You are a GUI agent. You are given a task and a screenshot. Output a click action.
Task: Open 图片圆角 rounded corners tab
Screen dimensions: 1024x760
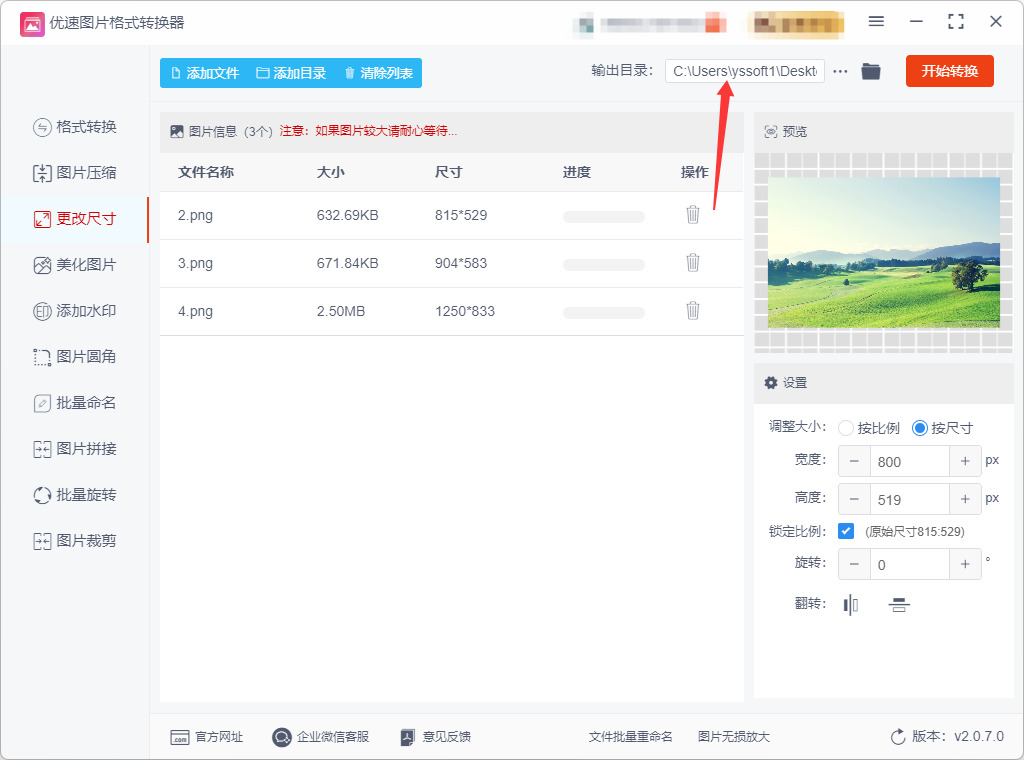click(74, 356)
